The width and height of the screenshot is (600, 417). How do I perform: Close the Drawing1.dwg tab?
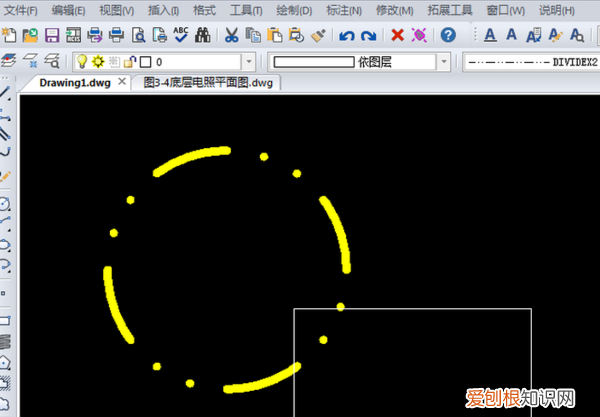pyautogui.click(x=122, y=81)
